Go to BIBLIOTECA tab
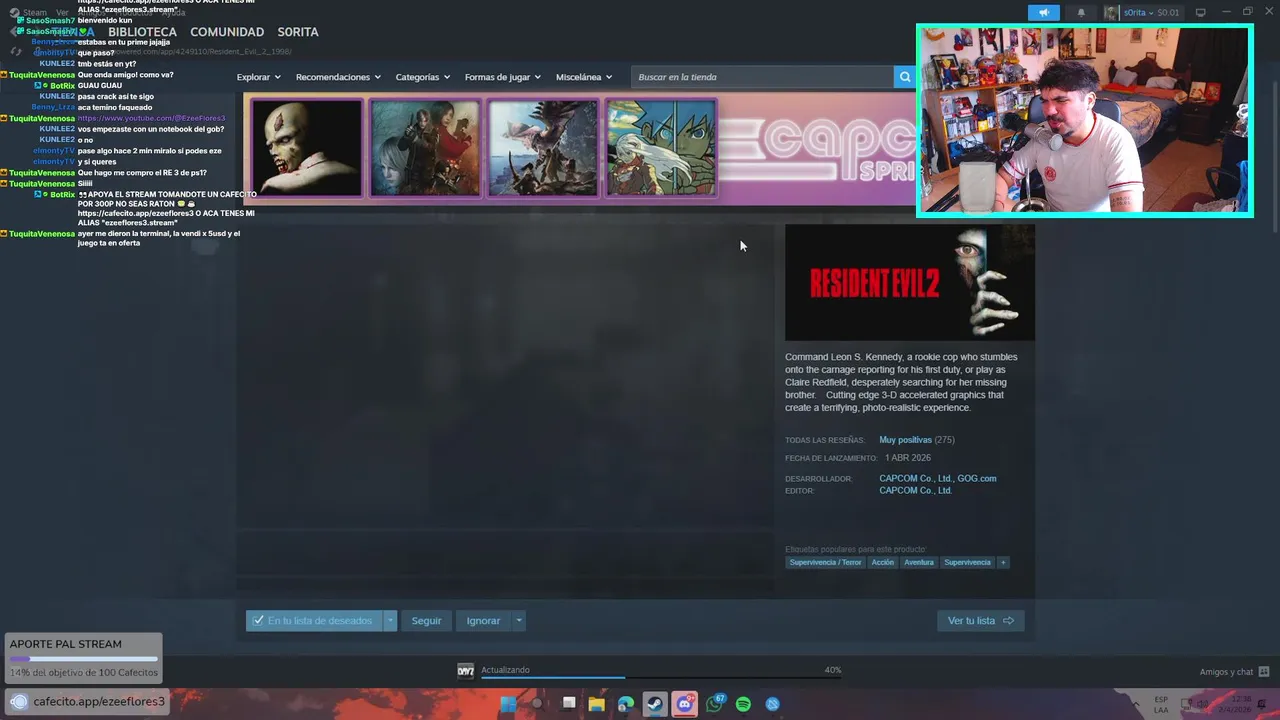The width and height of the screenshot is (1280, 720). click(x=142, y=32)
